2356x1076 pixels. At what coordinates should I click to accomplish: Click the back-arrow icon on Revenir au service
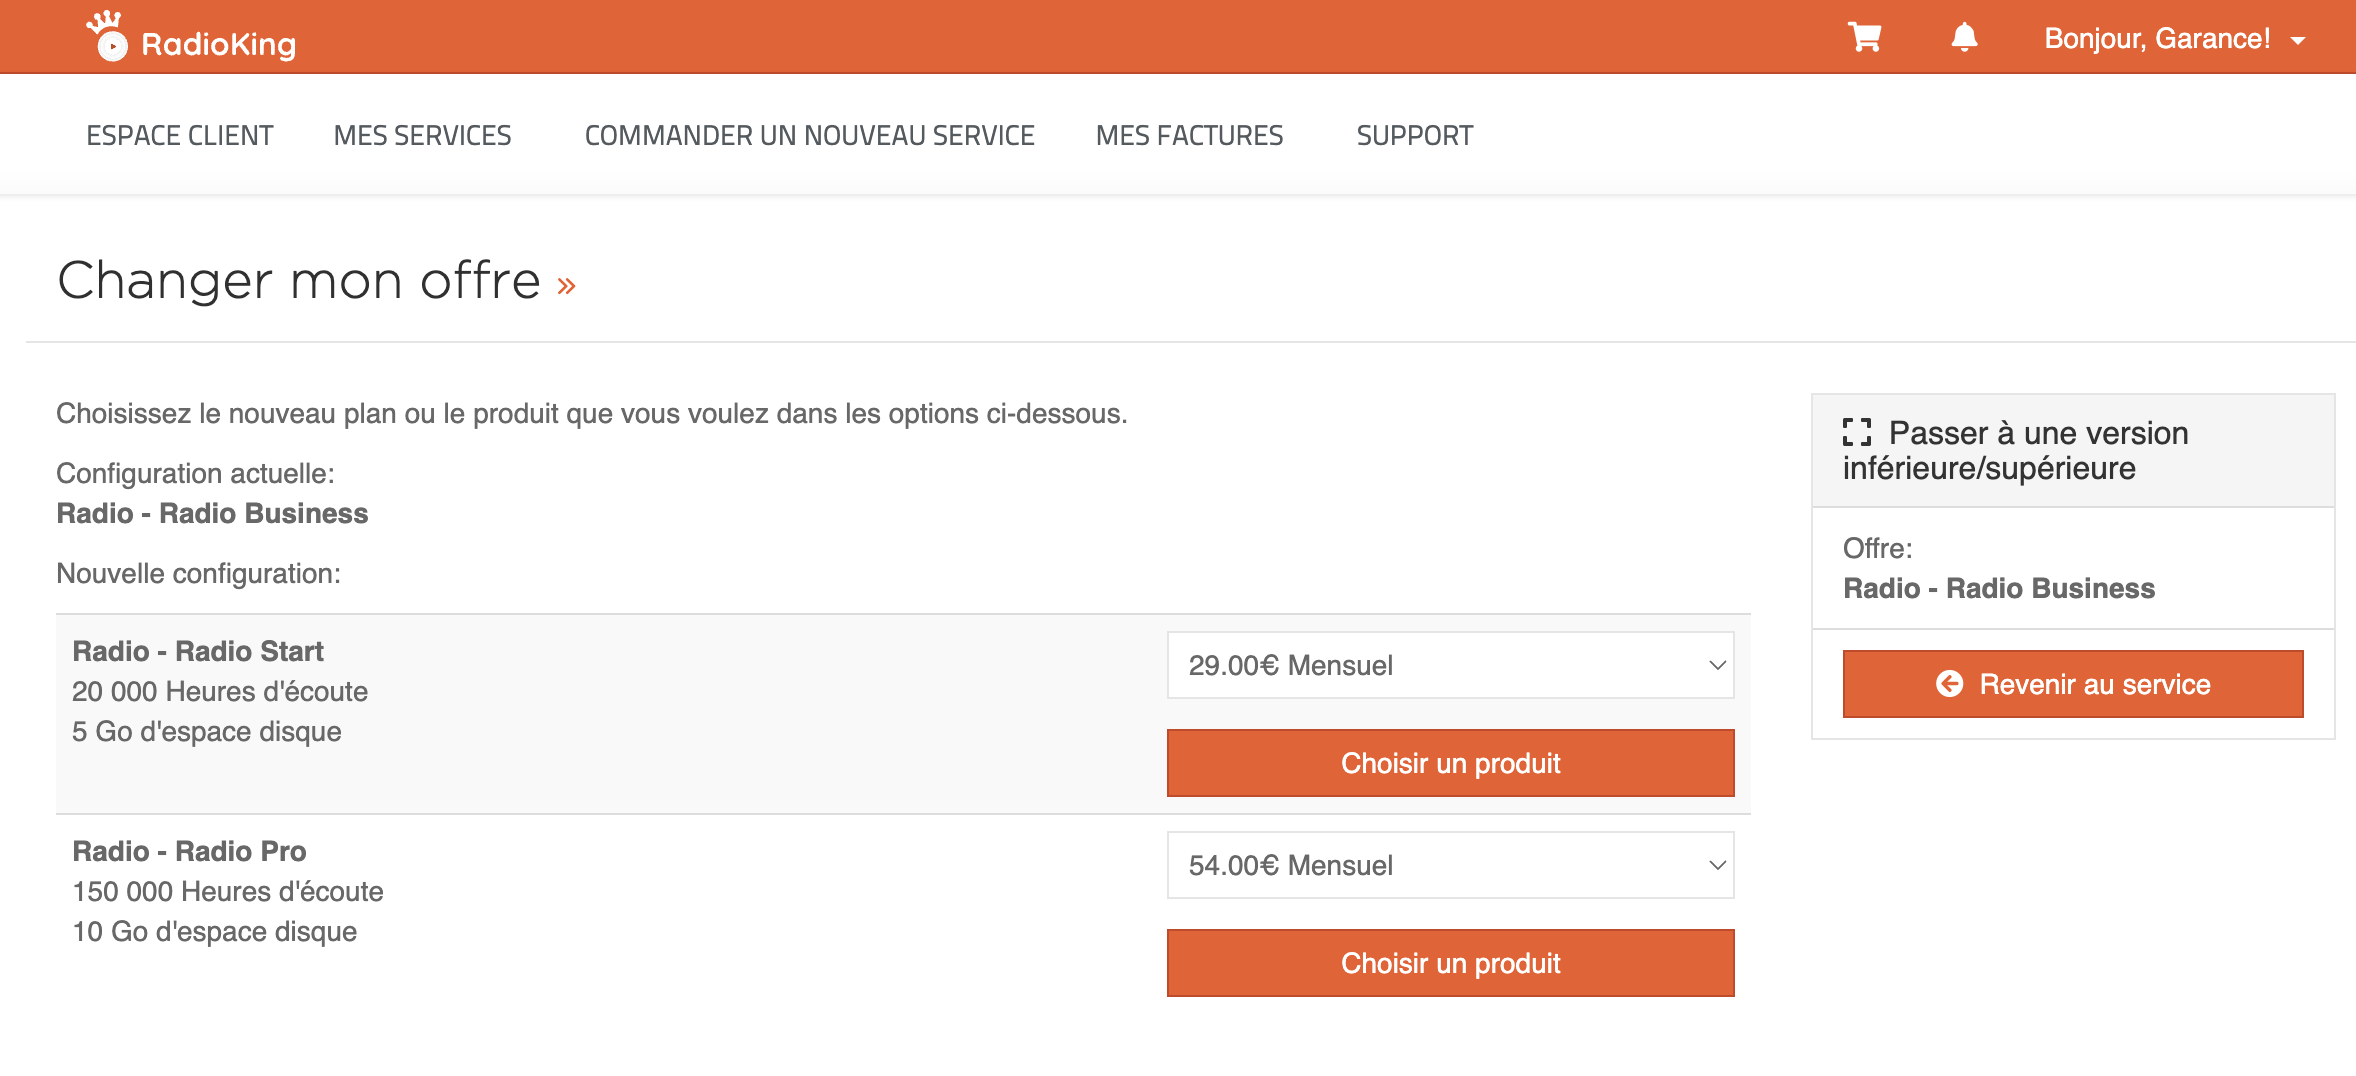[1949, 684]
